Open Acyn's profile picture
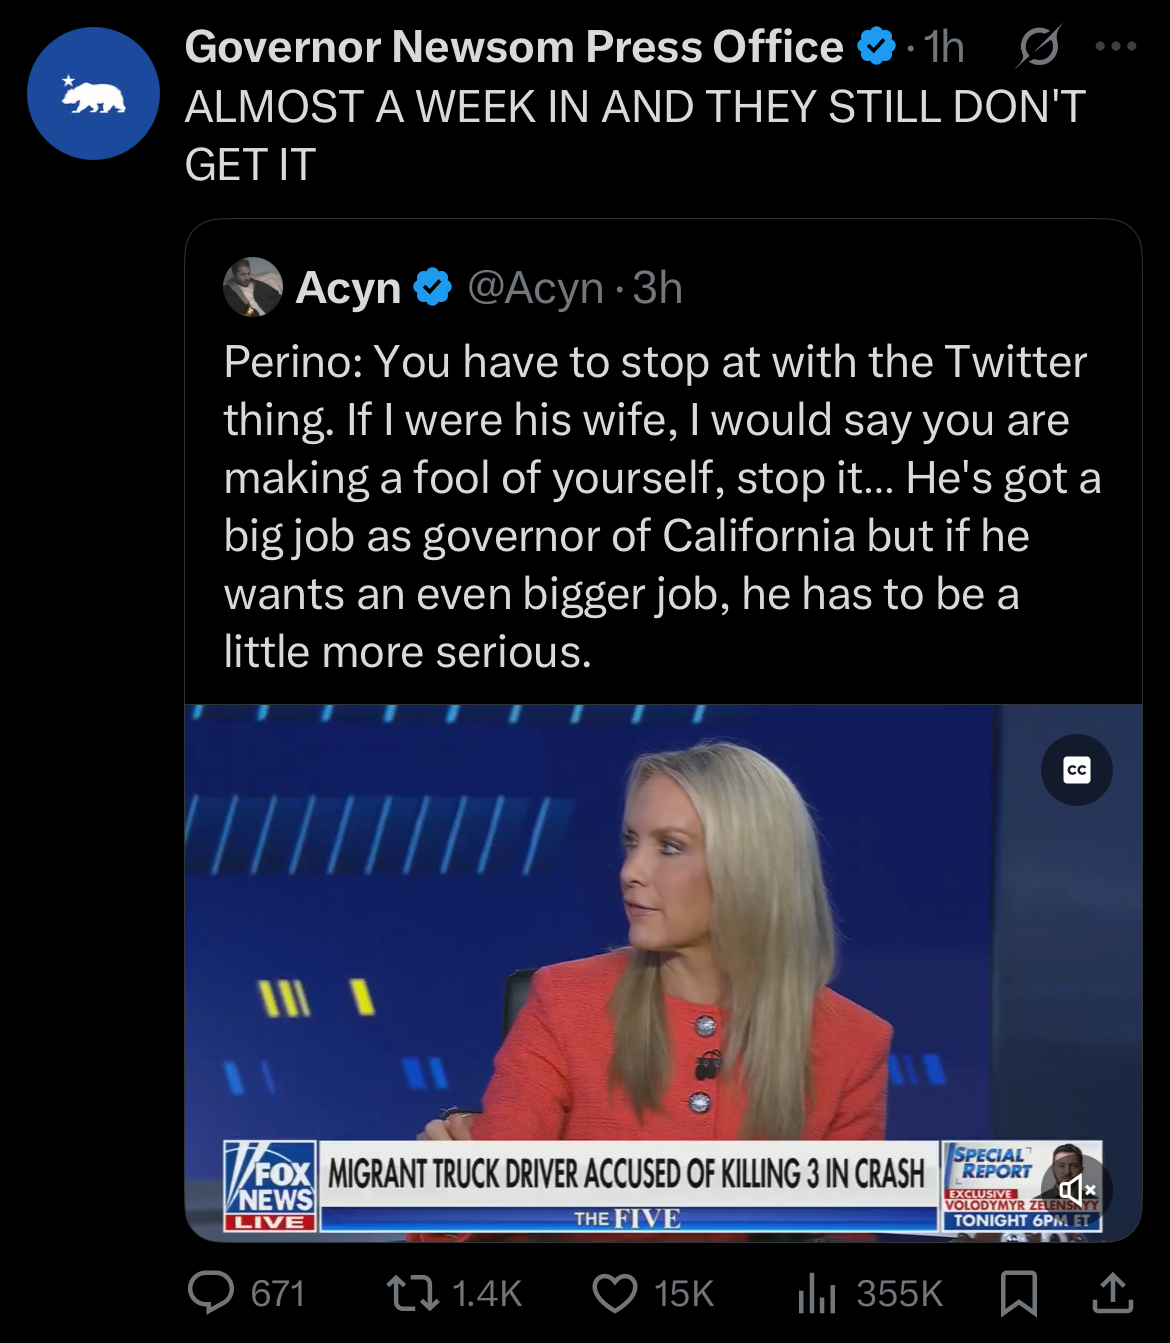 (253, 287)
